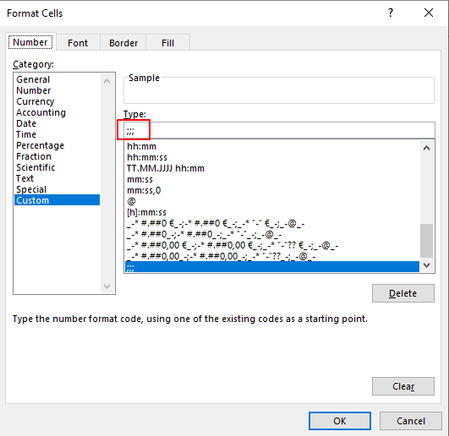
Task: Select the mm:ss format code
Action: [272, 179]
